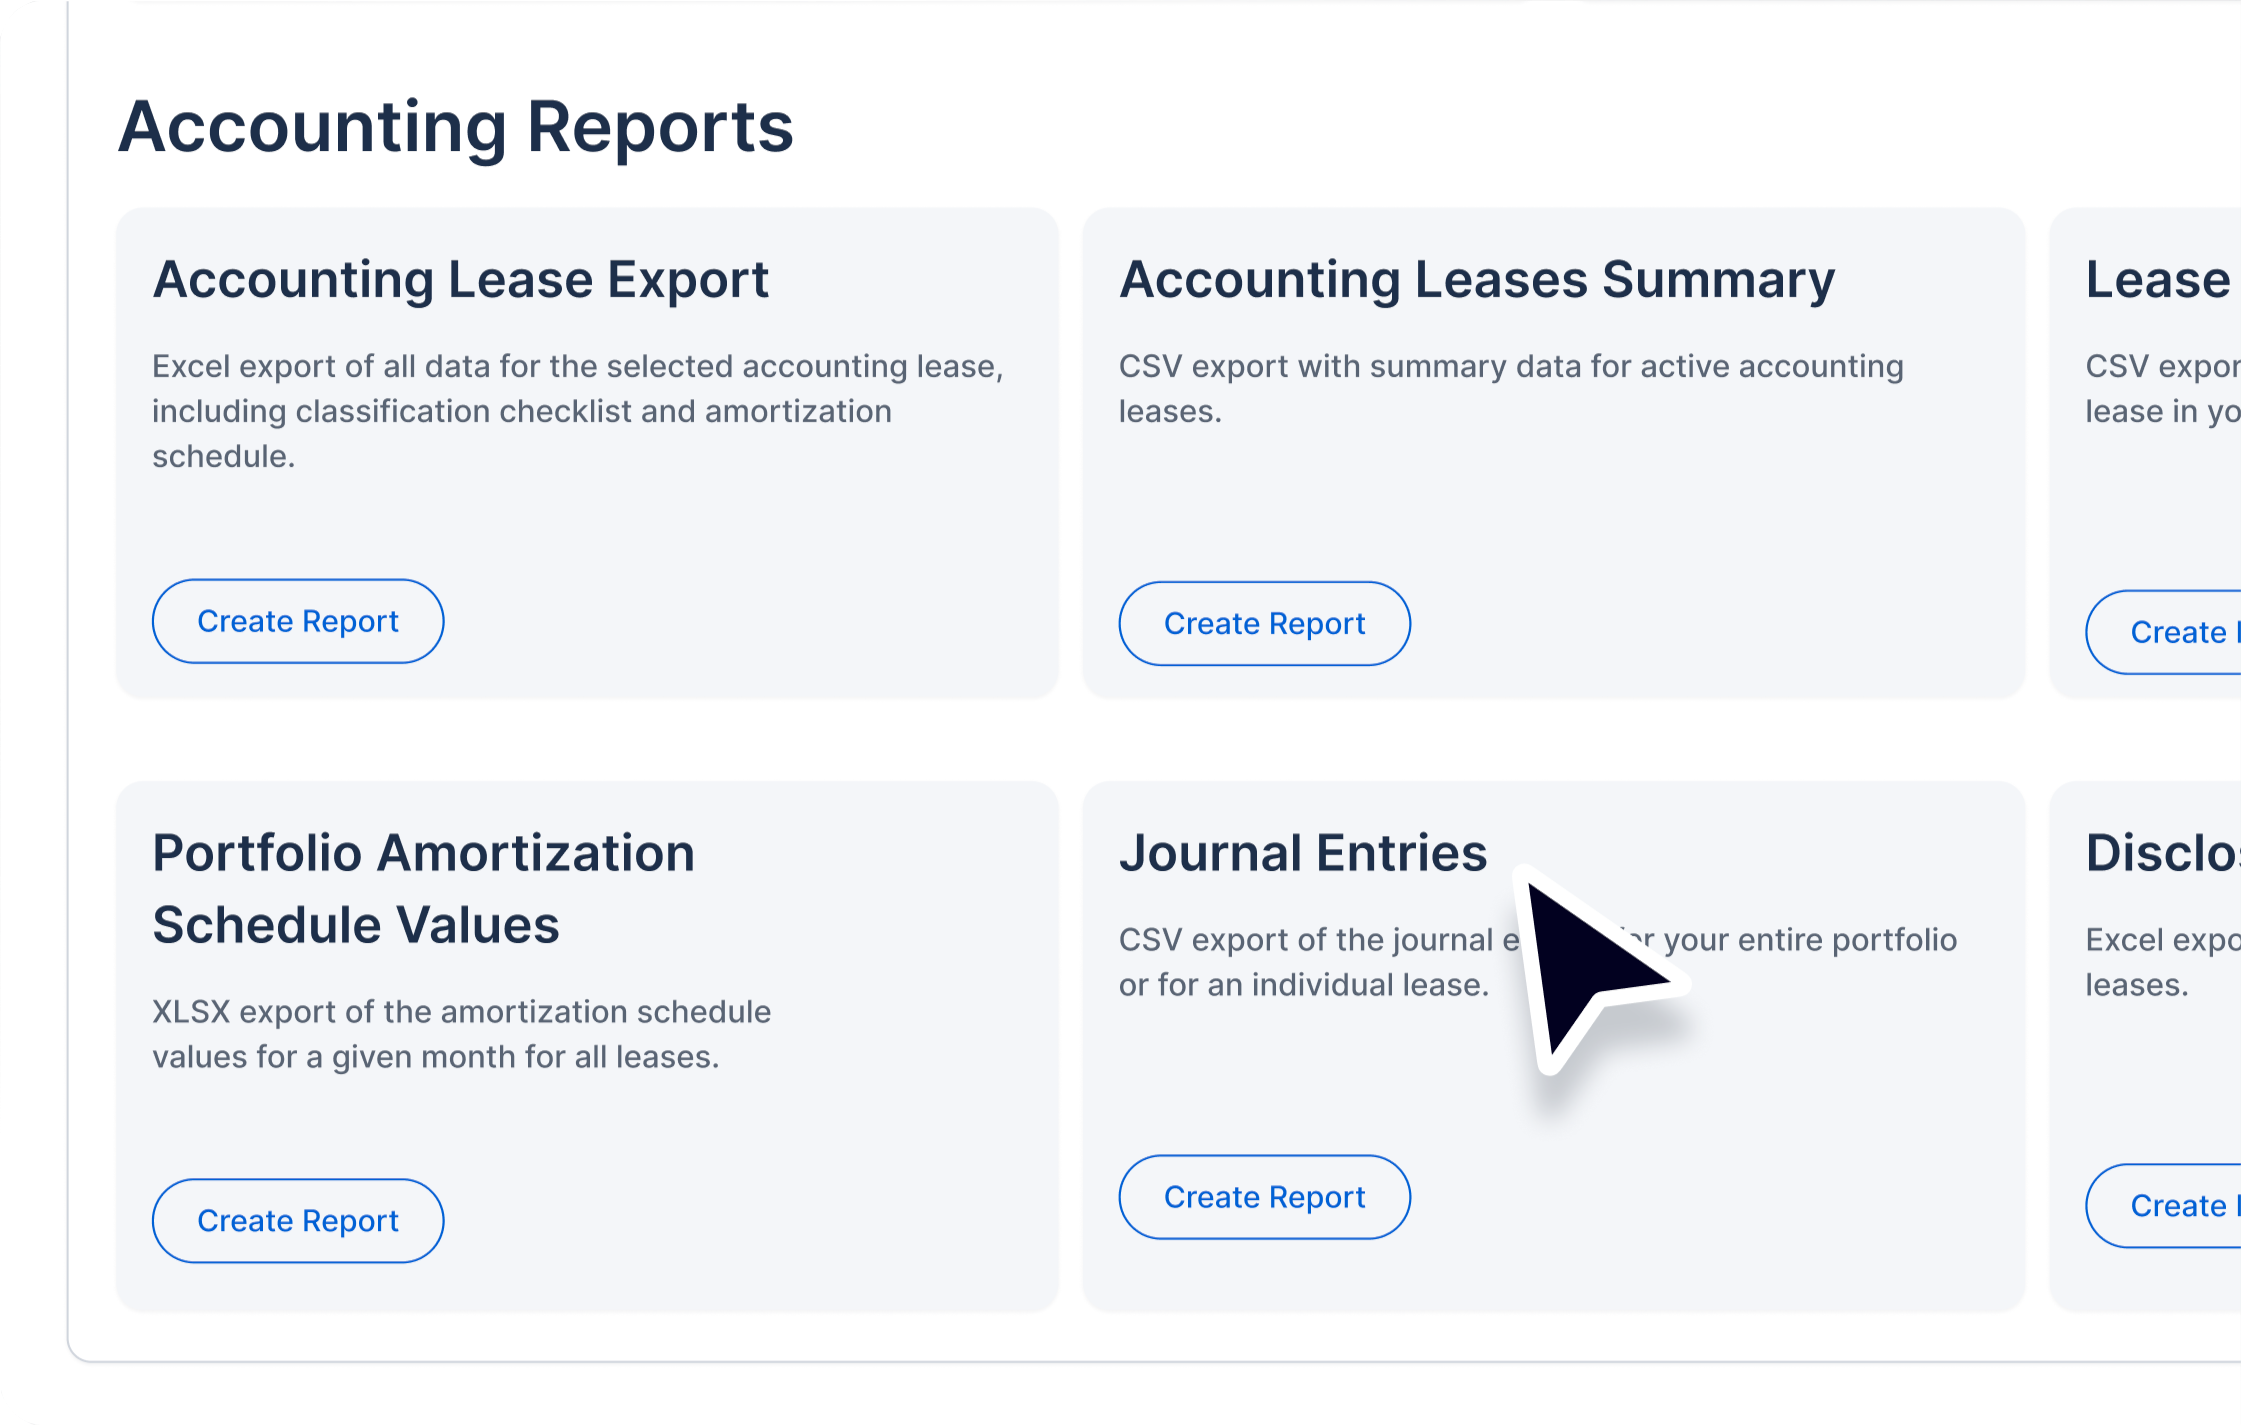Click Create Report under Accounting Lease Export
2241x1425 pixels.
coord(297,621)
